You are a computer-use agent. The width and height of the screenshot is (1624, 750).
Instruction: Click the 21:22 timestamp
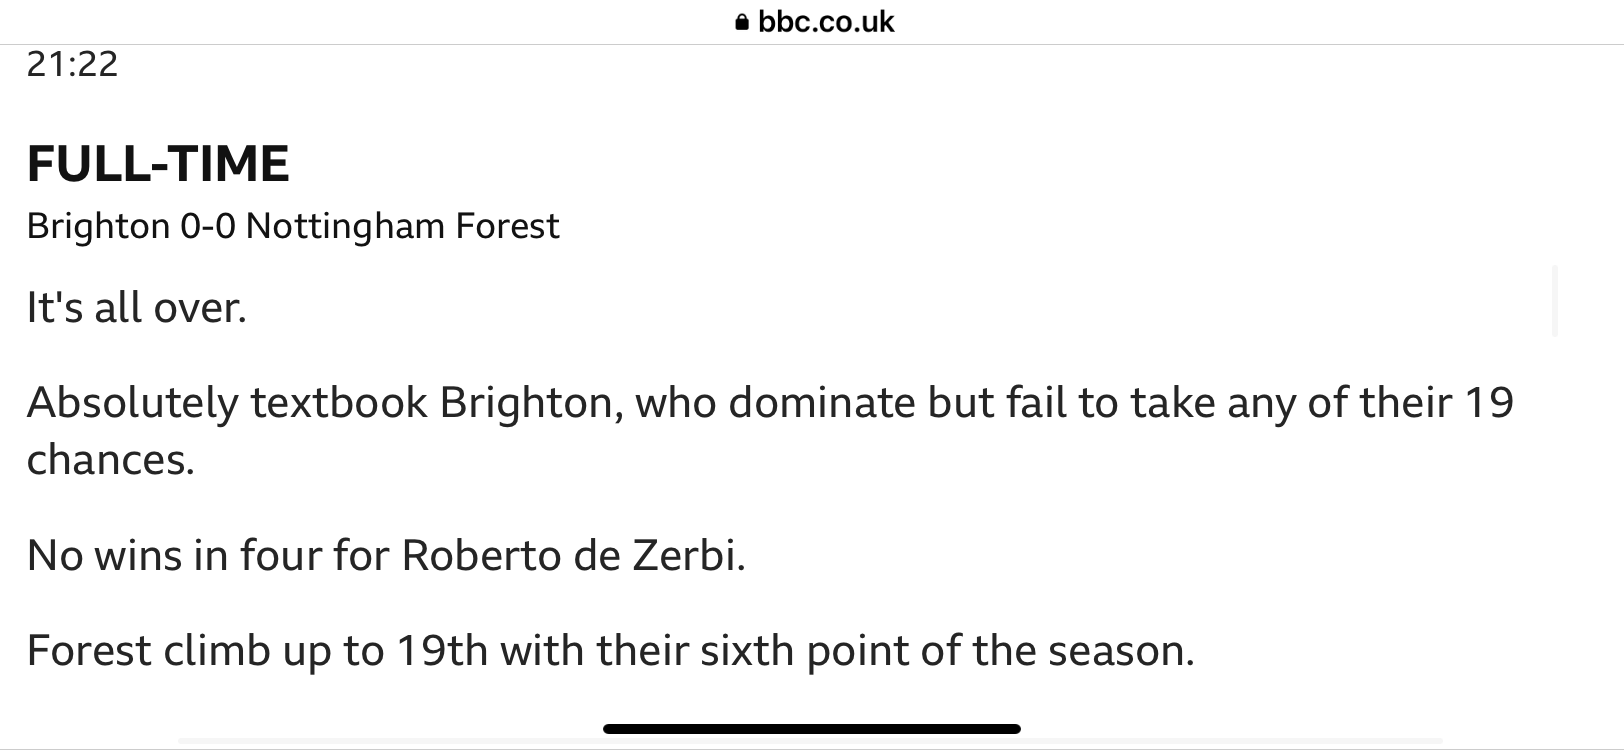tap(72, 64)
